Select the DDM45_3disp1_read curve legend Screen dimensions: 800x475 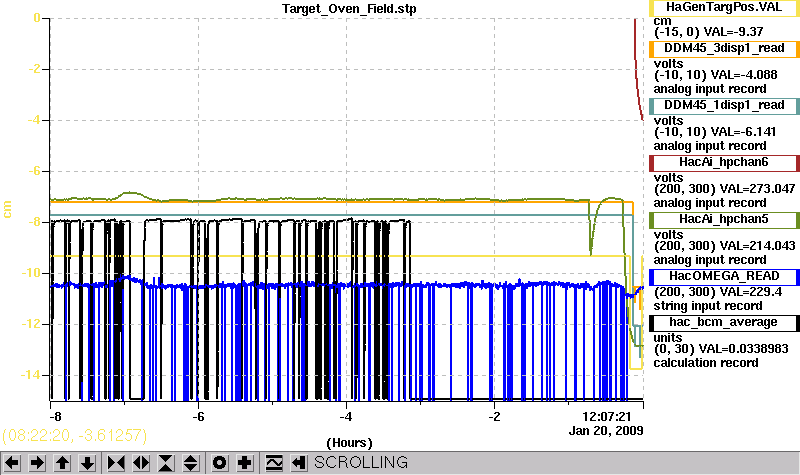click(x=724, y=48)
